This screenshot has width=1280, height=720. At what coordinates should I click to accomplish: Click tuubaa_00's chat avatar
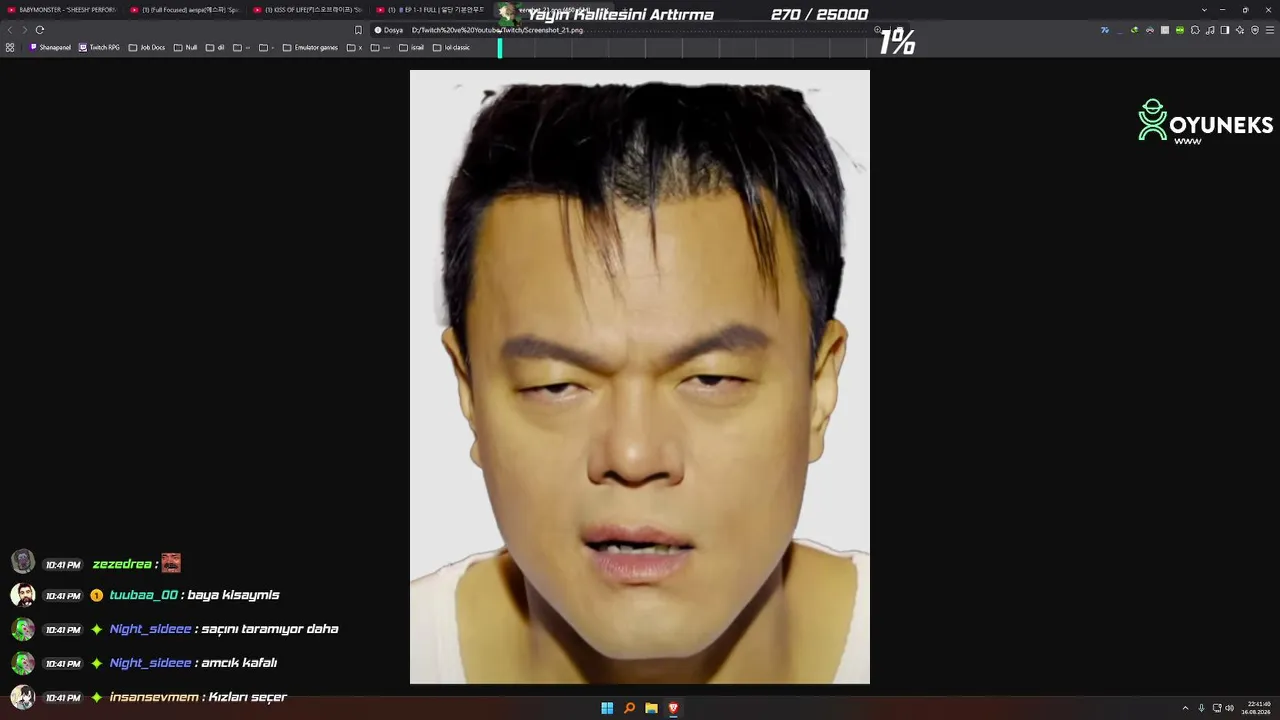point(23,595)
